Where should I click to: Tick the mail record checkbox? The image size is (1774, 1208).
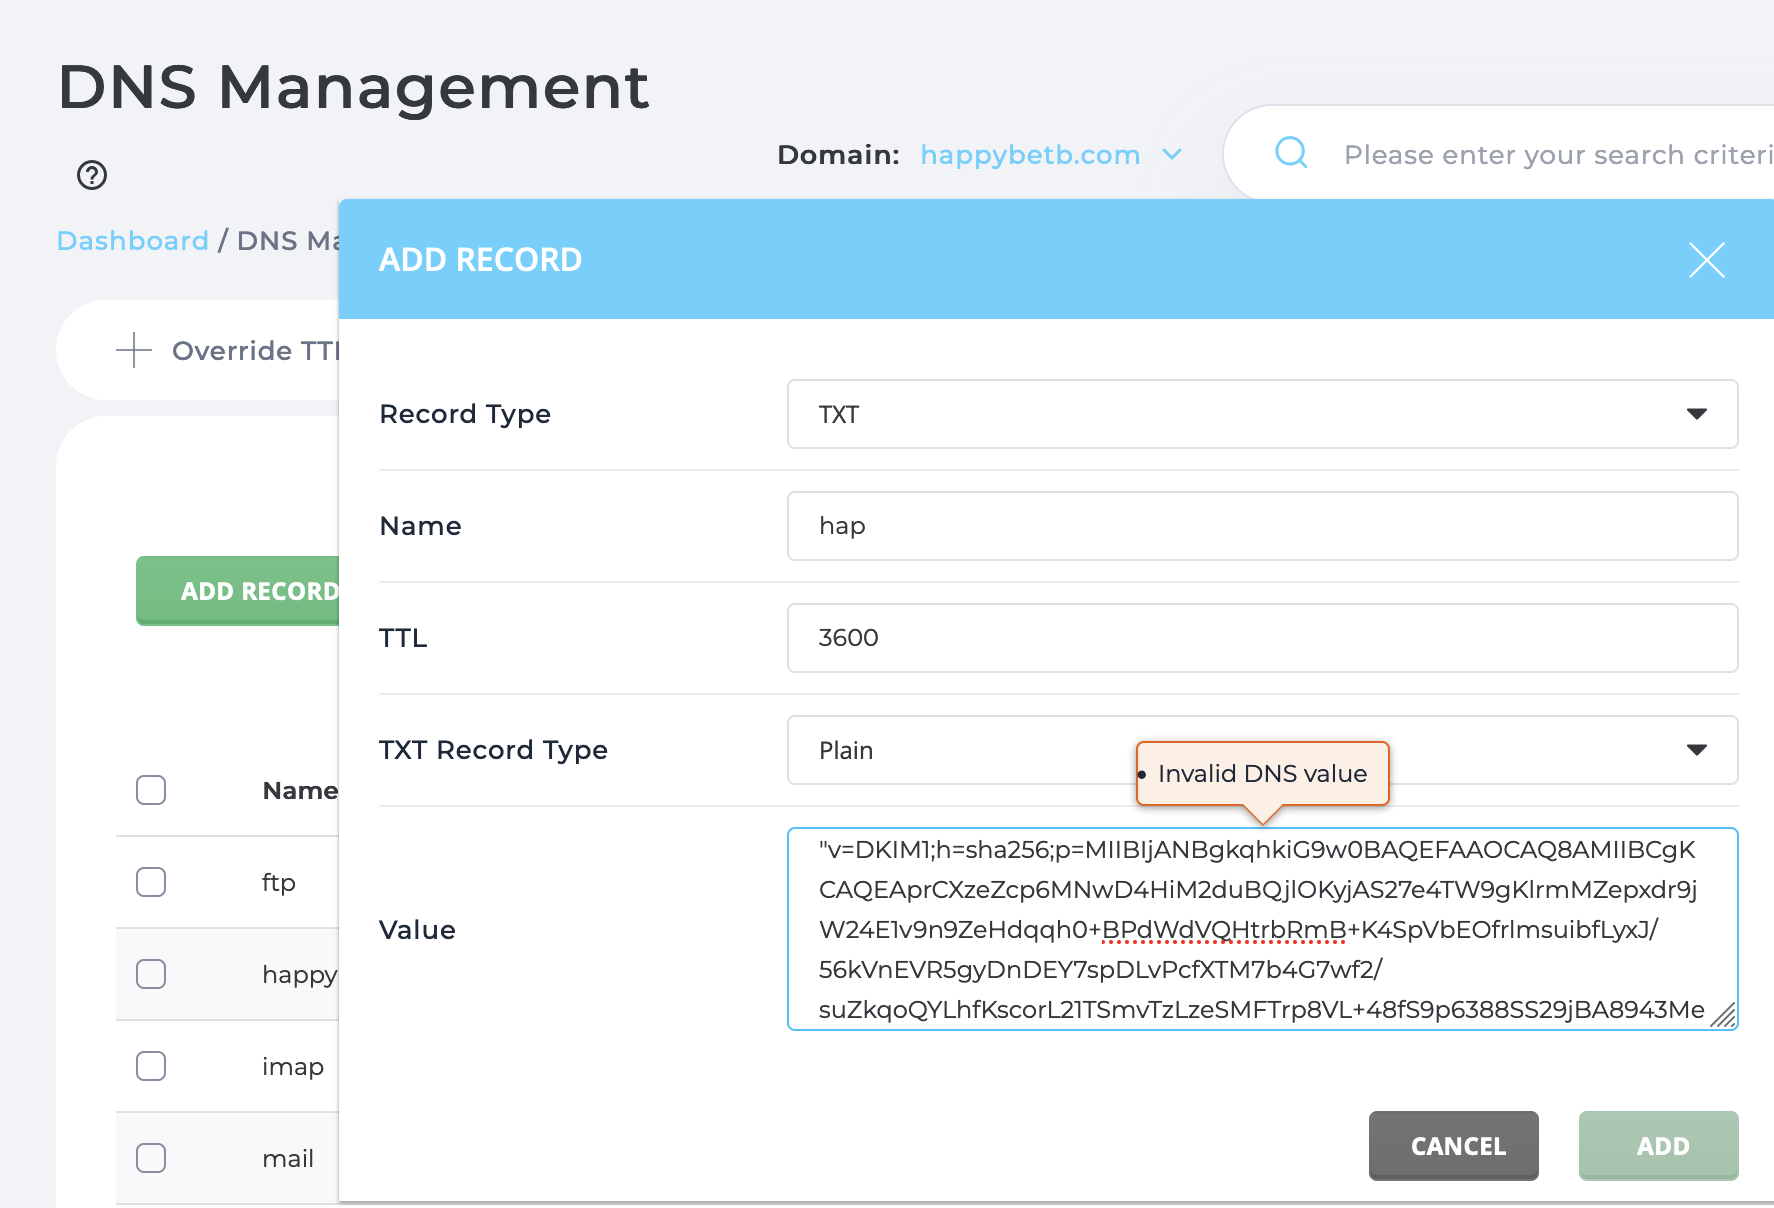151,1158
